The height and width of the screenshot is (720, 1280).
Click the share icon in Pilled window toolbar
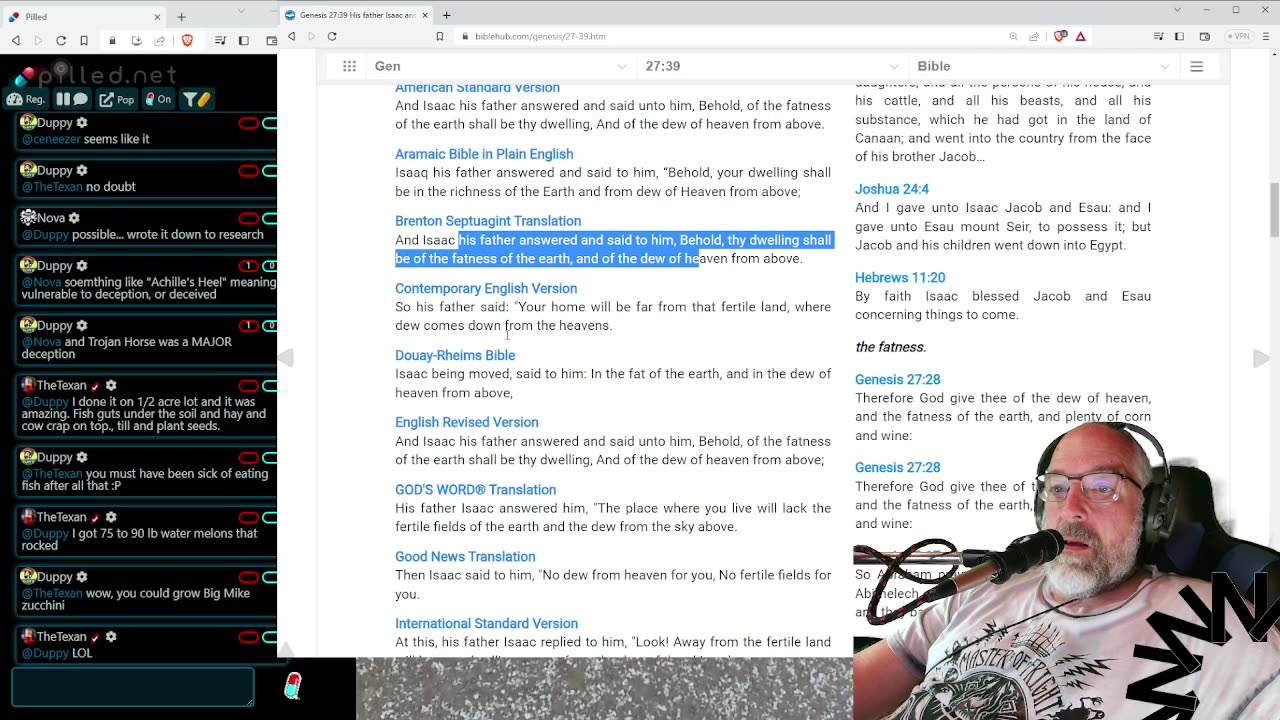pyautogui.click(x=159, y=40)
